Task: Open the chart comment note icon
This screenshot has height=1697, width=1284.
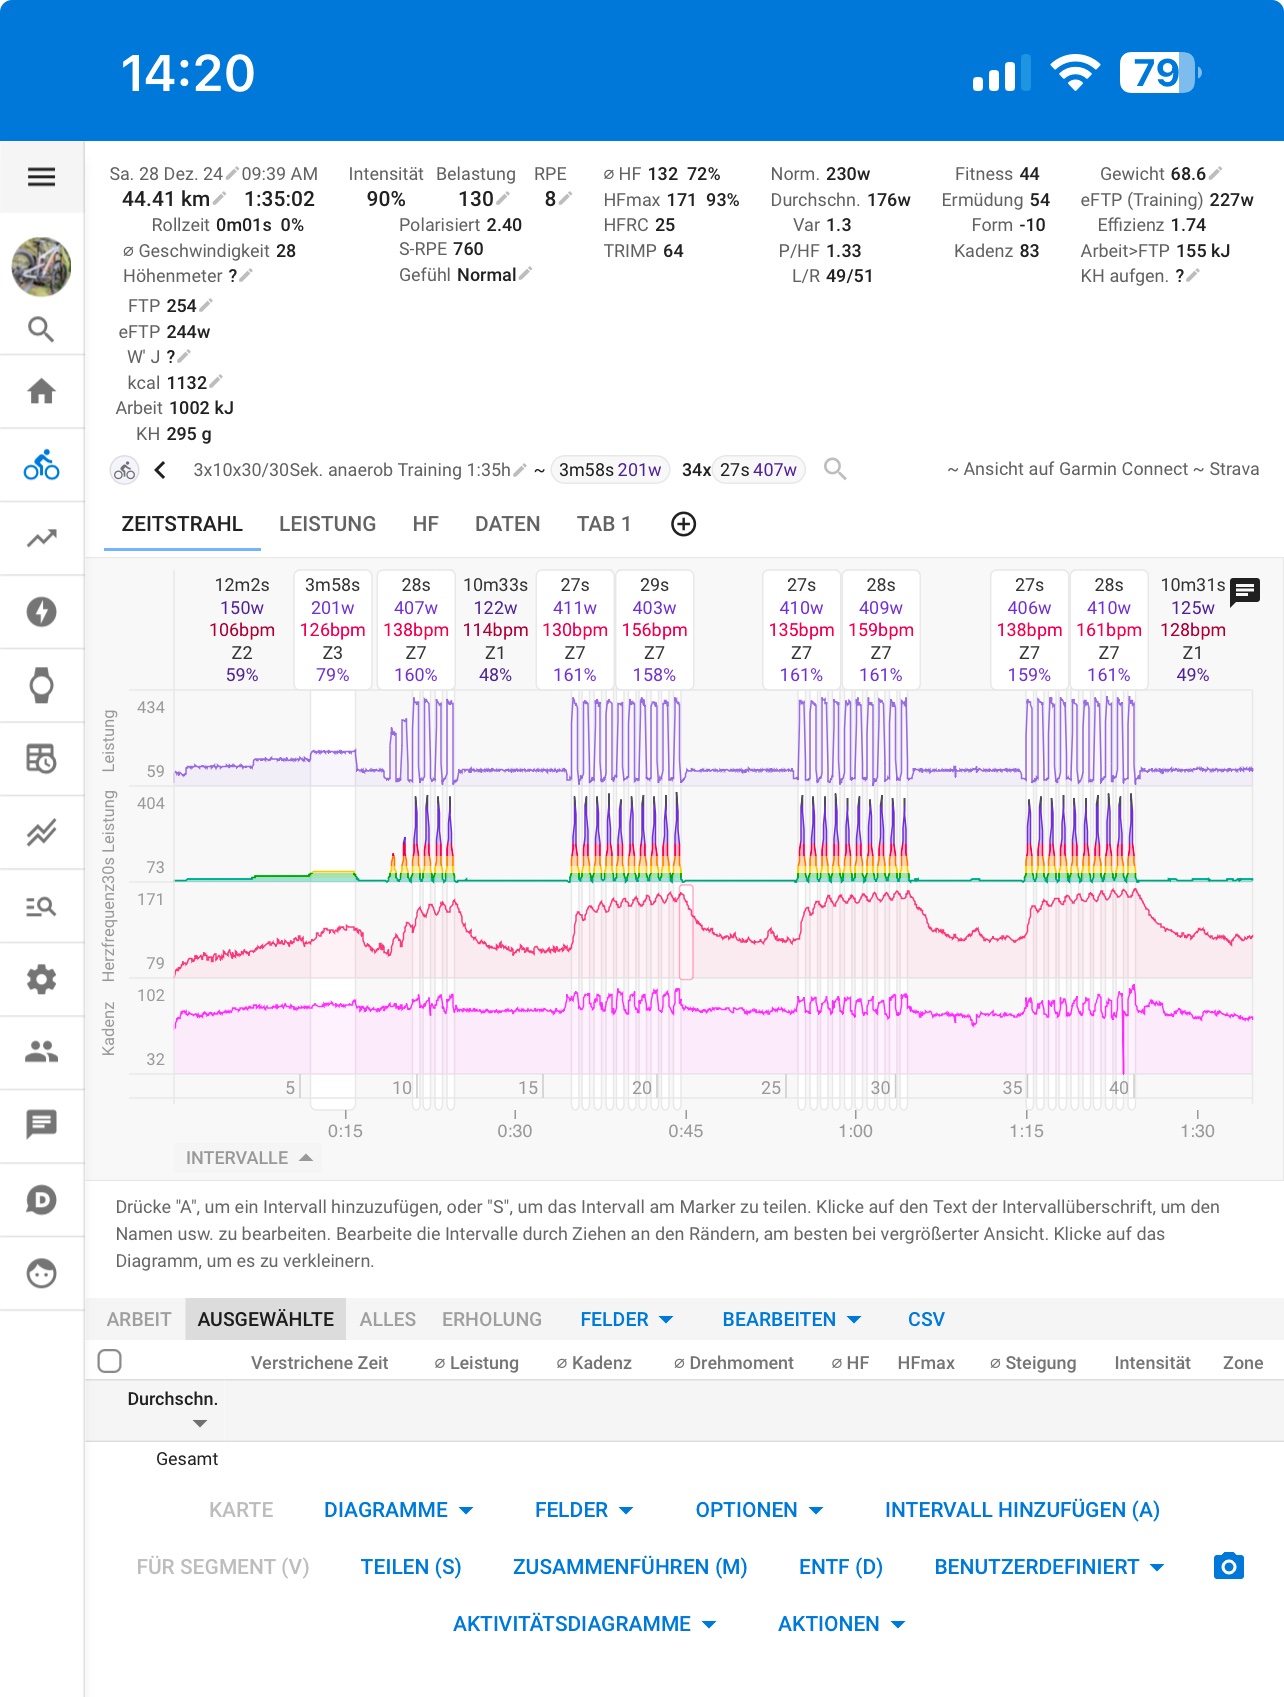Action: pos(1245,592)
